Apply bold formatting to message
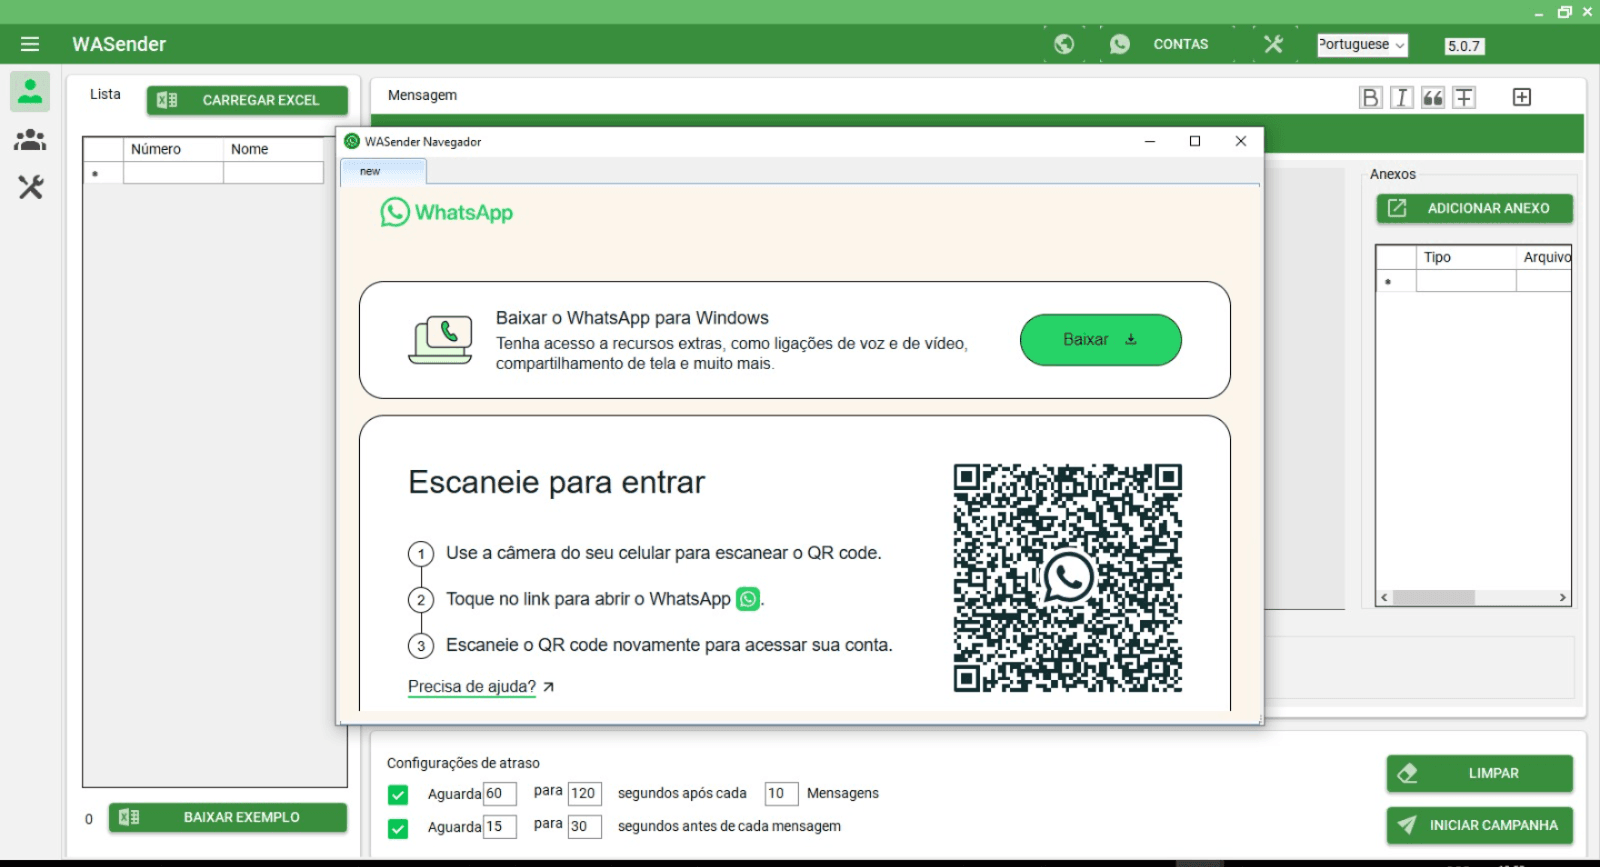The image size is (1600, 867). [x=1370, y=97]
